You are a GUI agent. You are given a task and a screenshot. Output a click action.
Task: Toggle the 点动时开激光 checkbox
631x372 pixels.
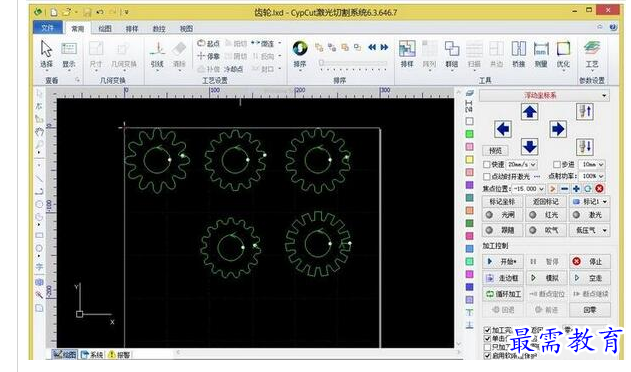[x=487, y=176]
